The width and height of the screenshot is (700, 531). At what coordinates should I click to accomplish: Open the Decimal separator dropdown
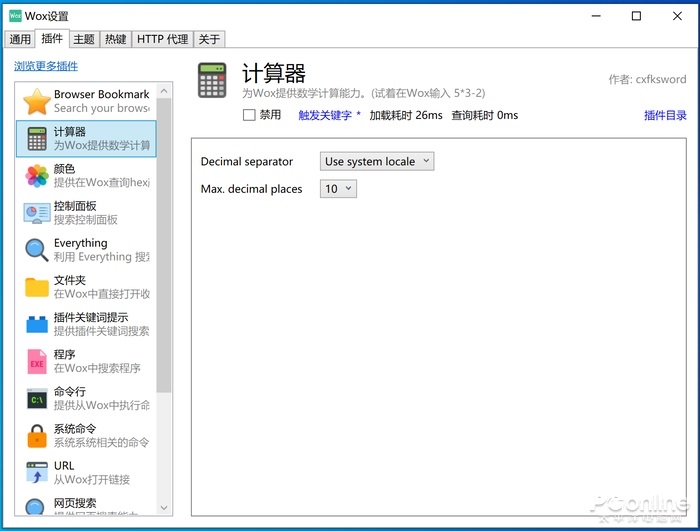(x=377, y=161)
